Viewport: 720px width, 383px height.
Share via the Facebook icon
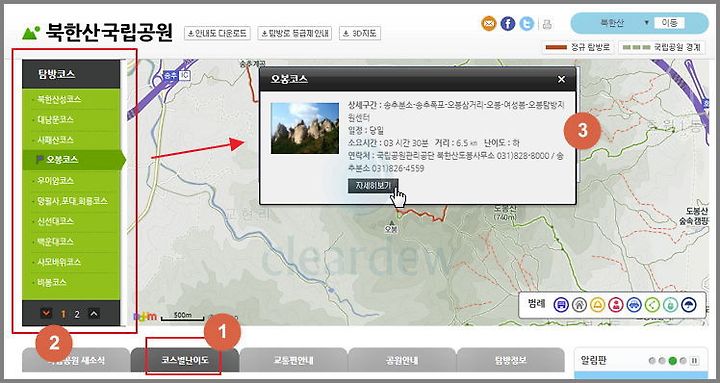coord(507,23)
